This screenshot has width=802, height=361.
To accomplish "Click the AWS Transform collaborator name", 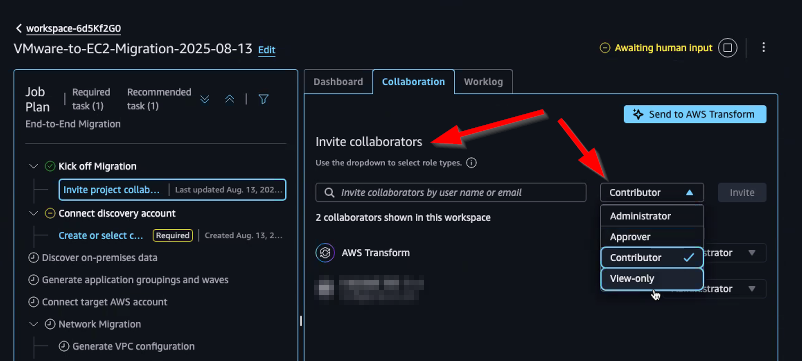I will pyautogui.click(x=375, y=253).
